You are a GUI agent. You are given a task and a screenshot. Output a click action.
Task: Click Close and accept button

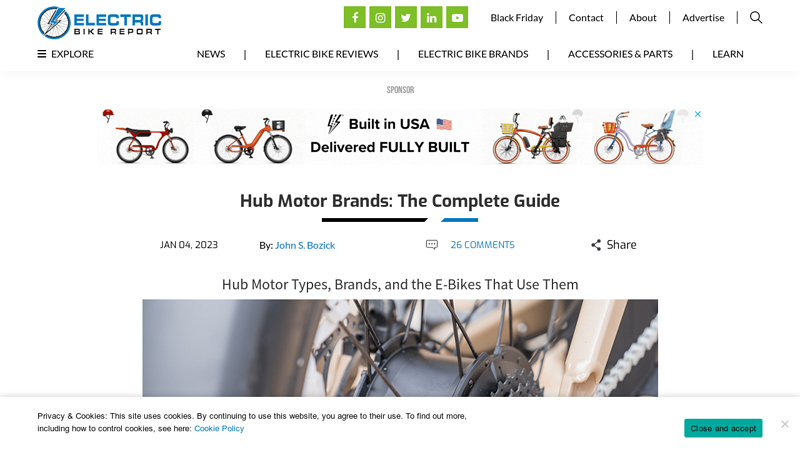(x=723, y=428)
